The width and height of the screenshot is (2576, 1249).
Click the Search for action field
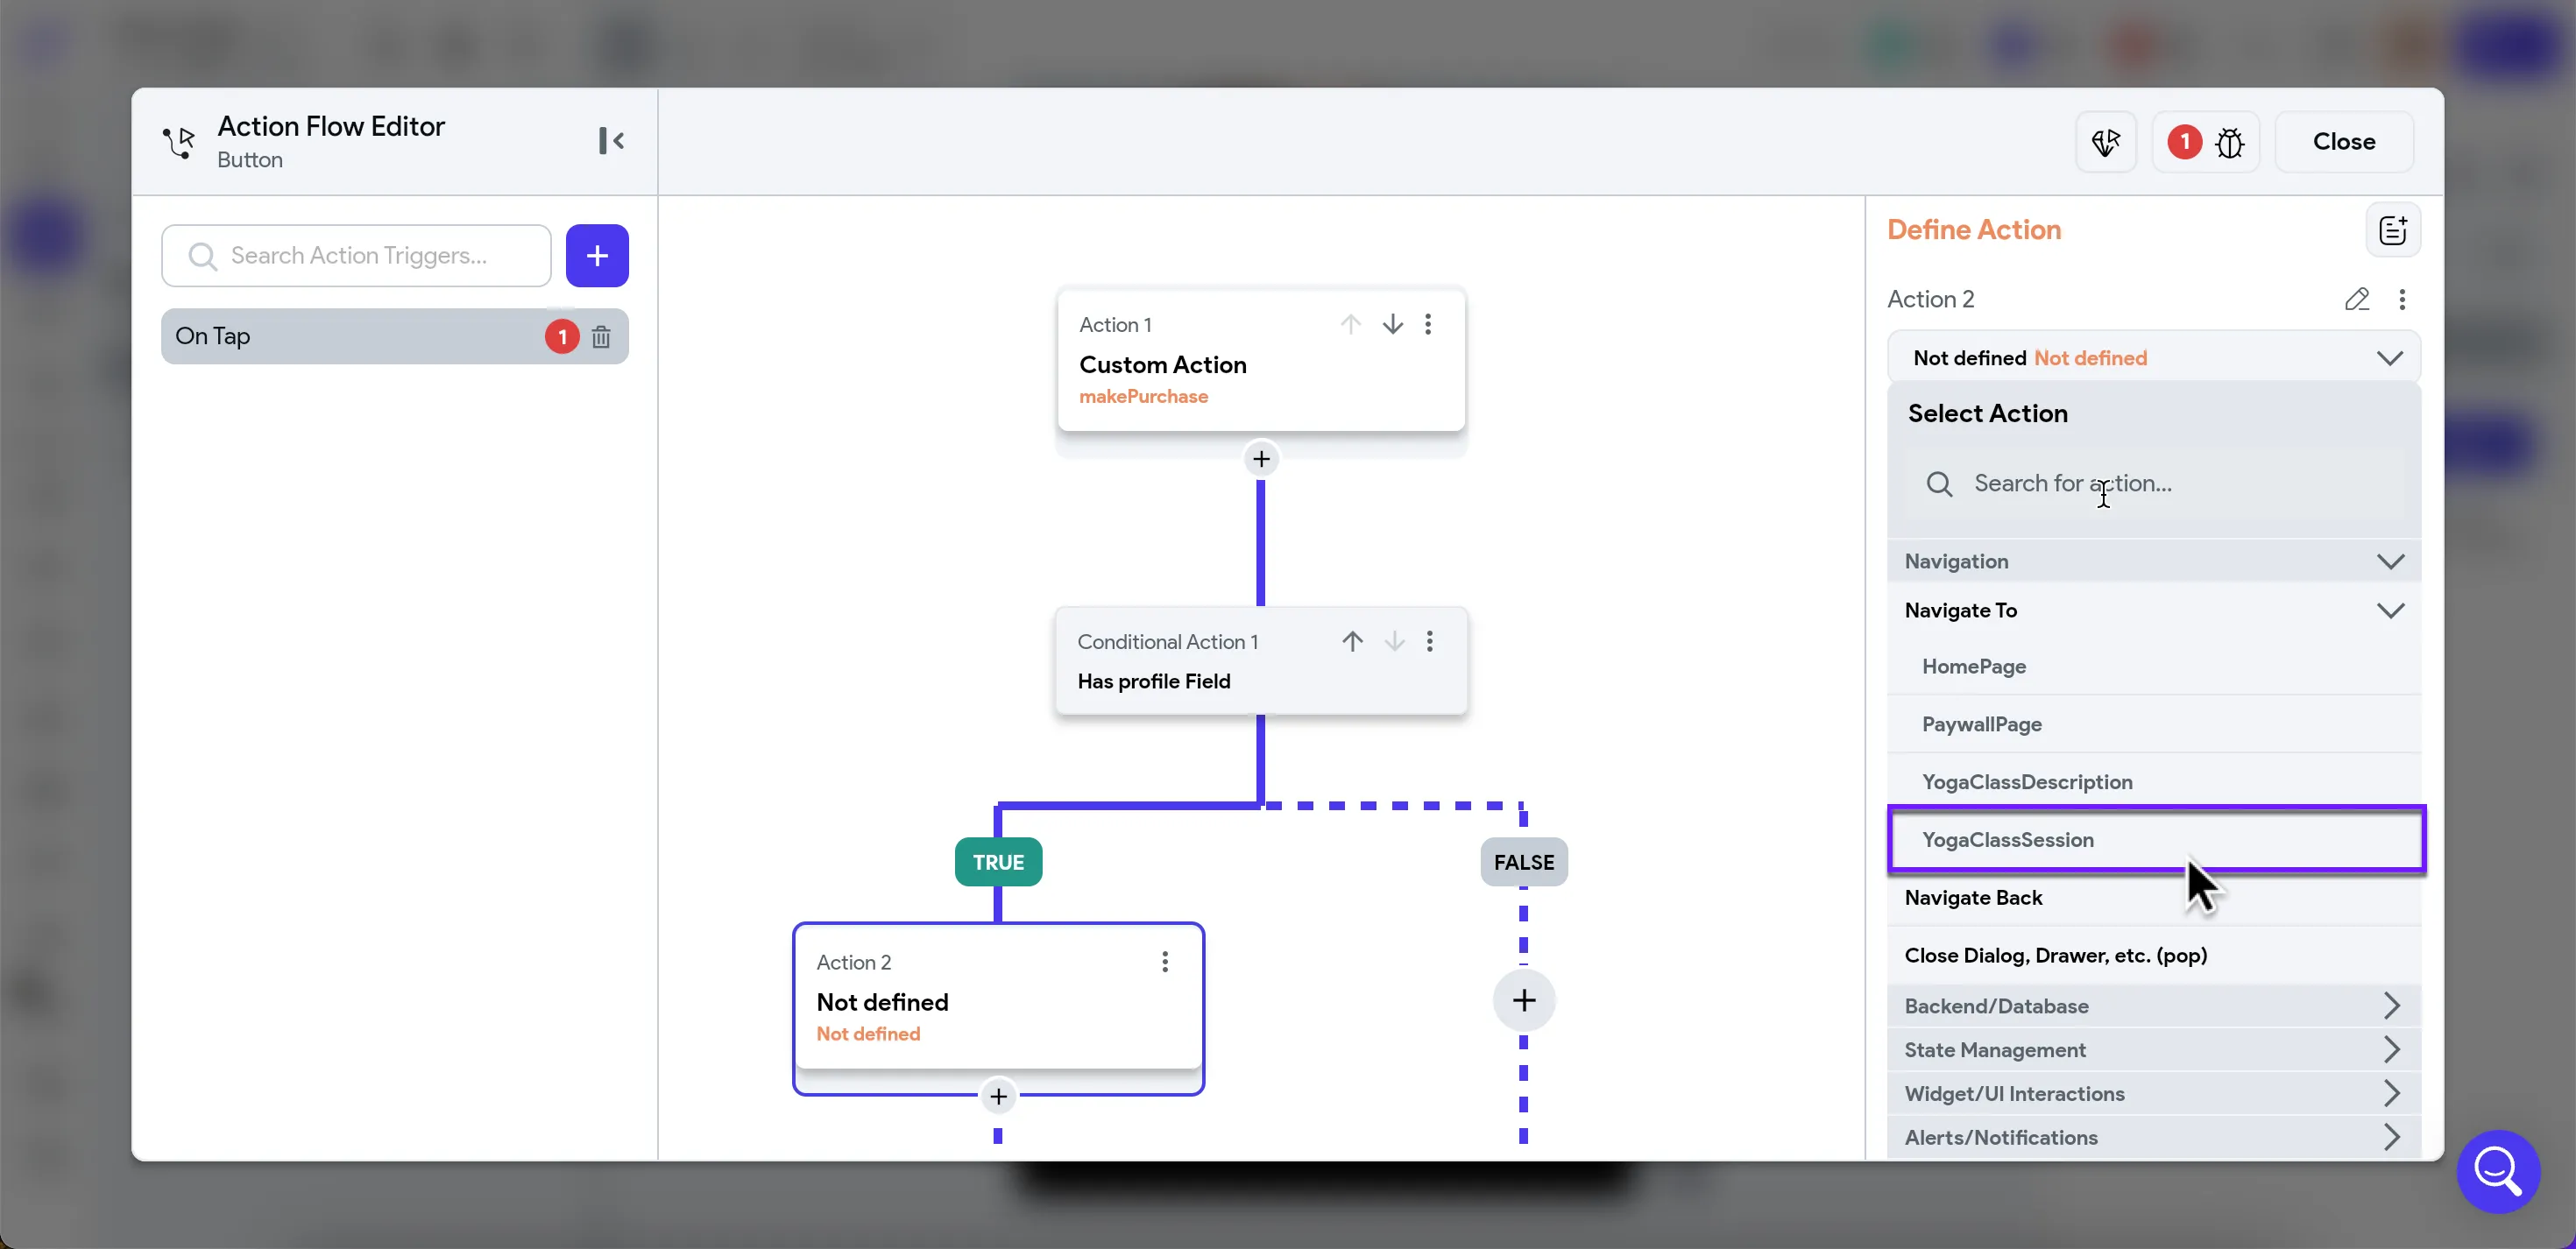(x=2150, y=484)
